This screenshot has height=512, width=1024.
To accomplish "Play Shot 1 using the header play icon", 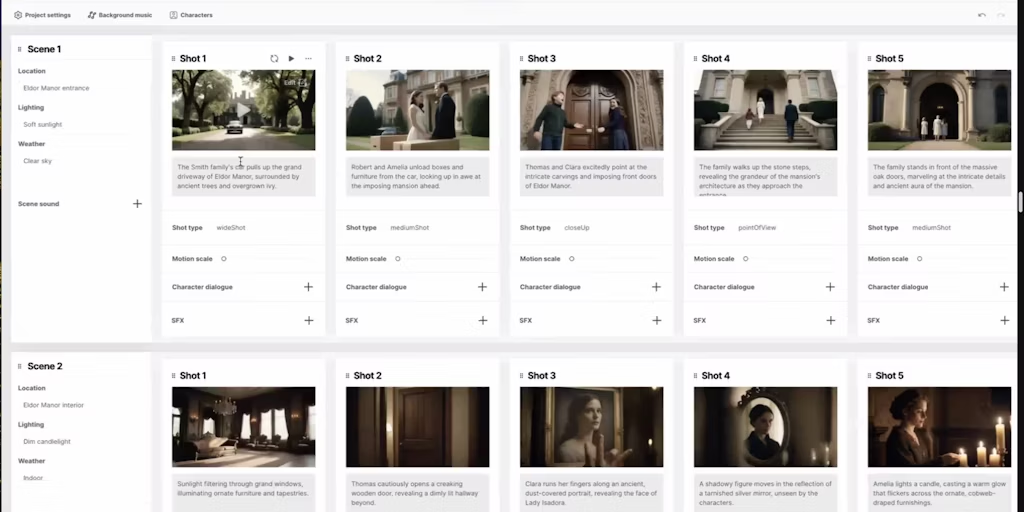I will 291,59.
